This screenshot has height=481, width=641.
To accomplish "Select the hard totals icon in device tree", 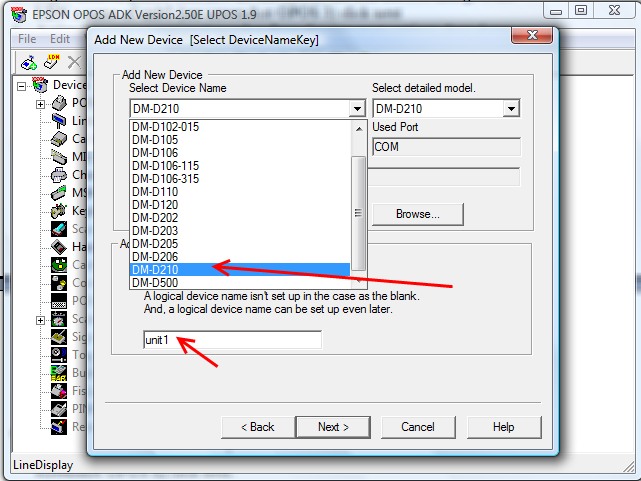I will 59,246.
